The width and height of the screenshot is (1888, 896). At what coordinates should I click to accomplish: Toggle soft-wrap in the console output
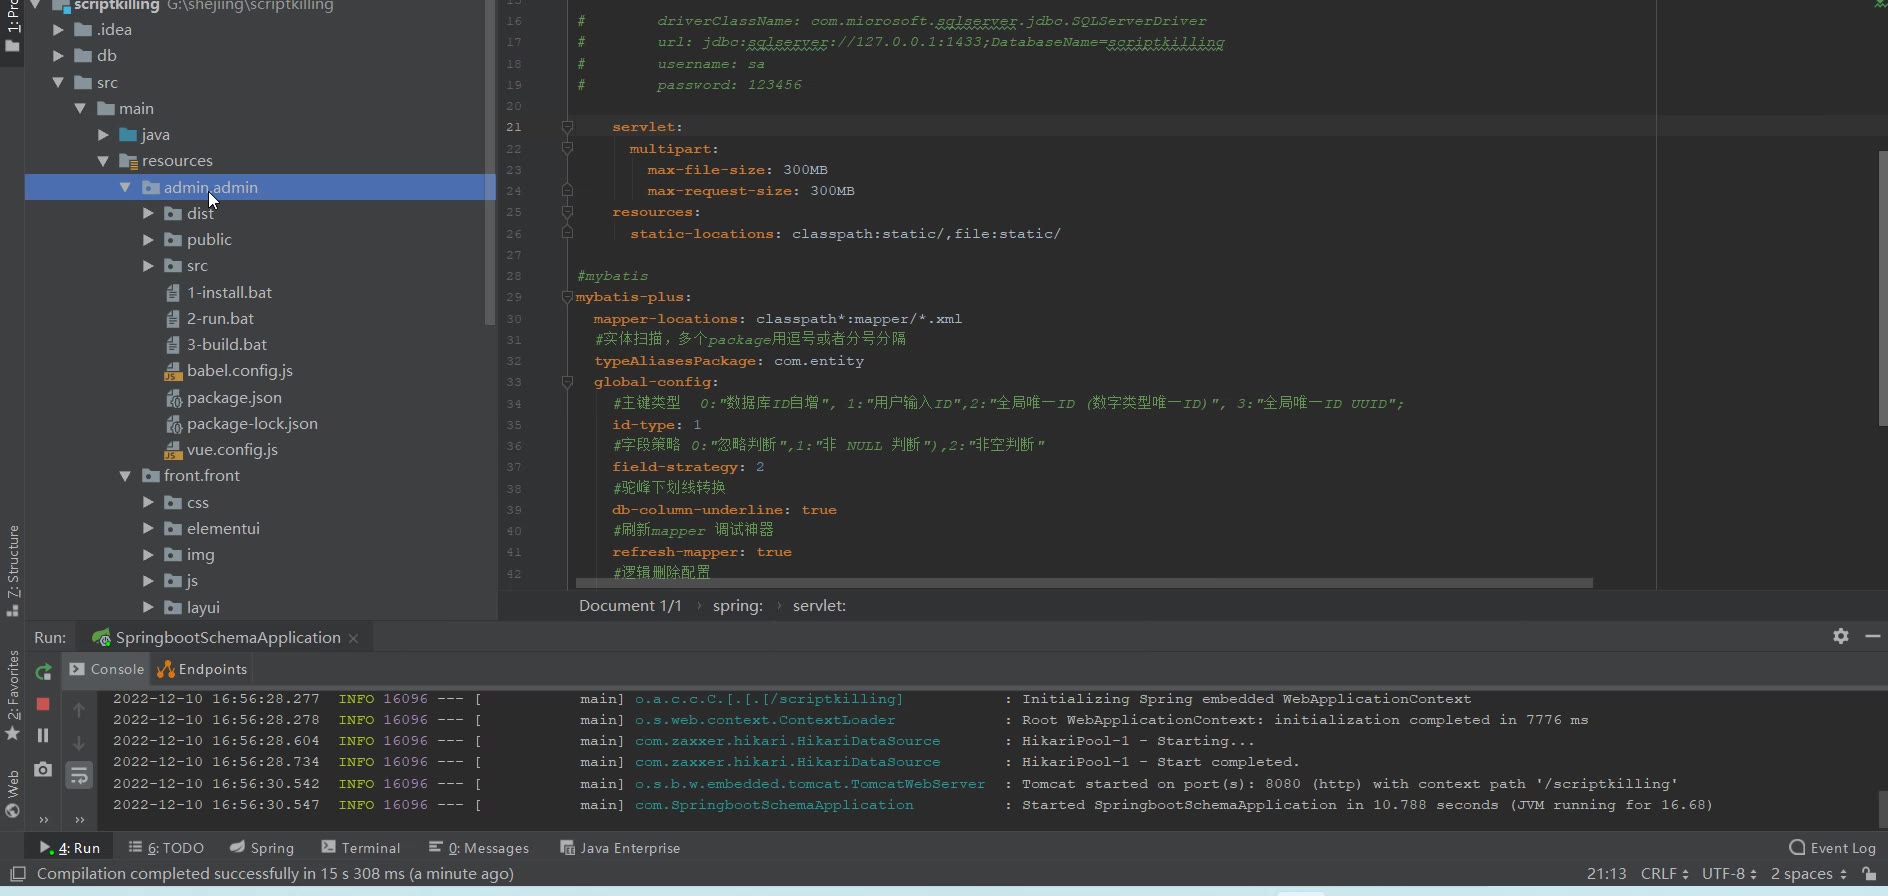[x=79, y=775]
